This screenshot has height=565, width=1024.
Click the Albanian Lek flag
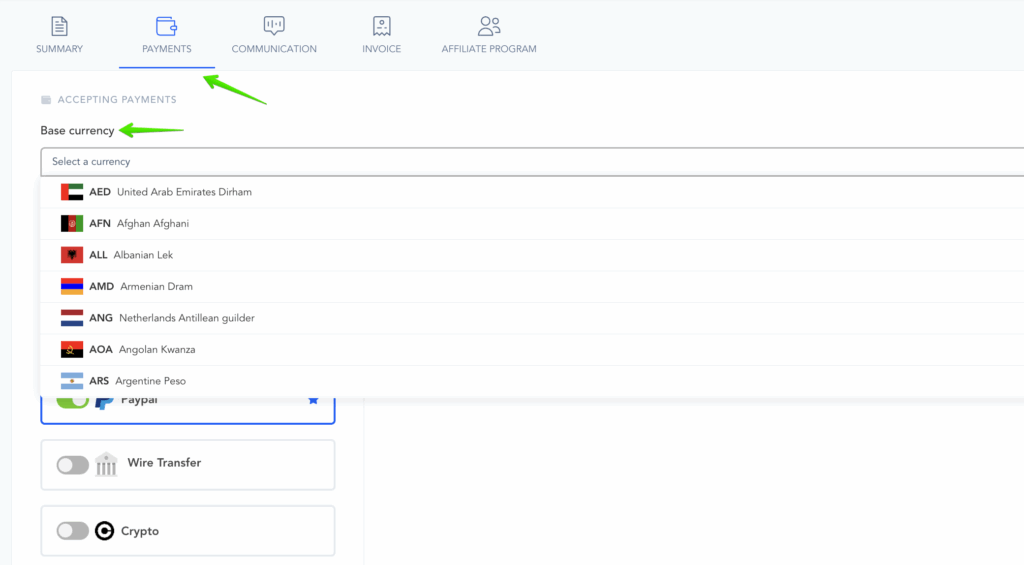click(x=72, y=255)
